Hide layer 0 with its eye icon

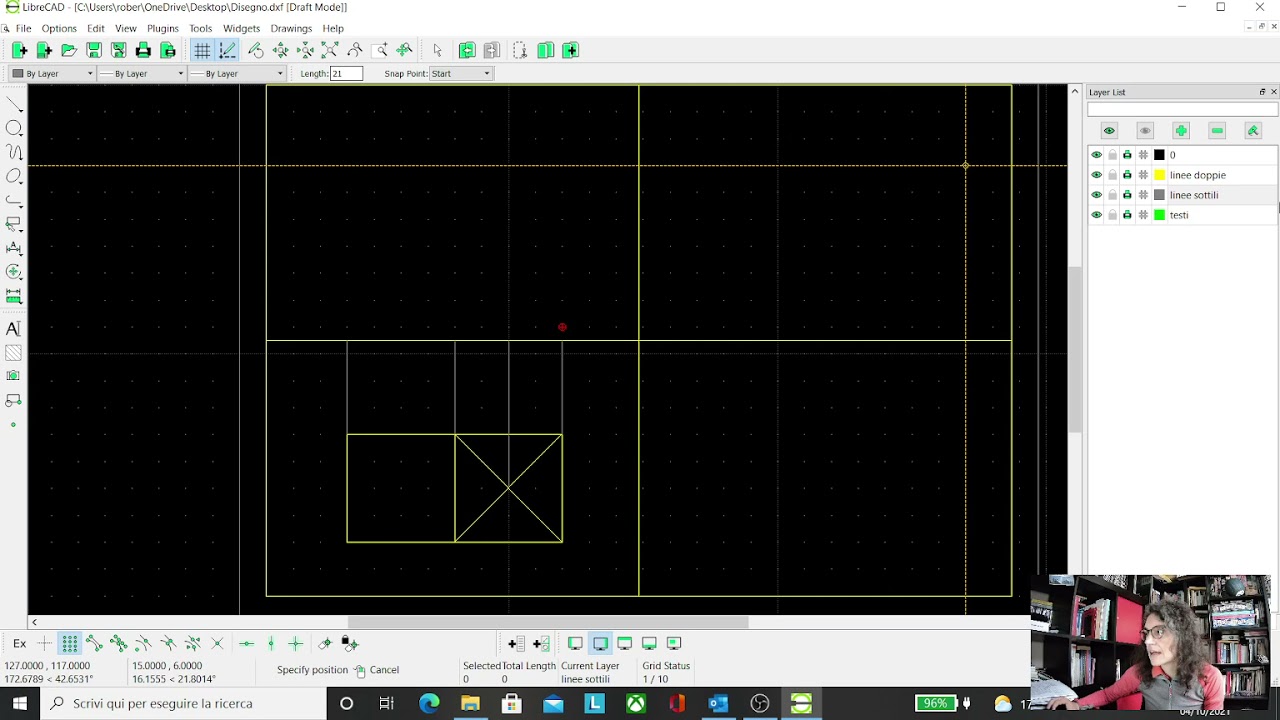click(1097, 155)
